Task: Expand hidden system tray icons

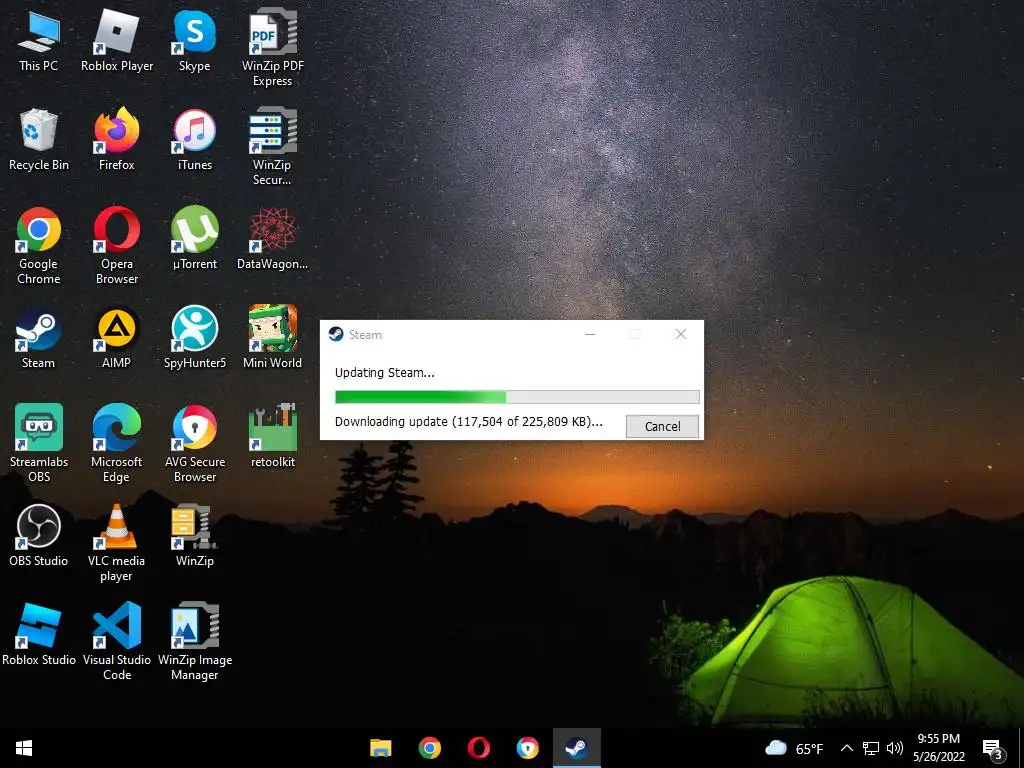Action: tap(846, 748)
